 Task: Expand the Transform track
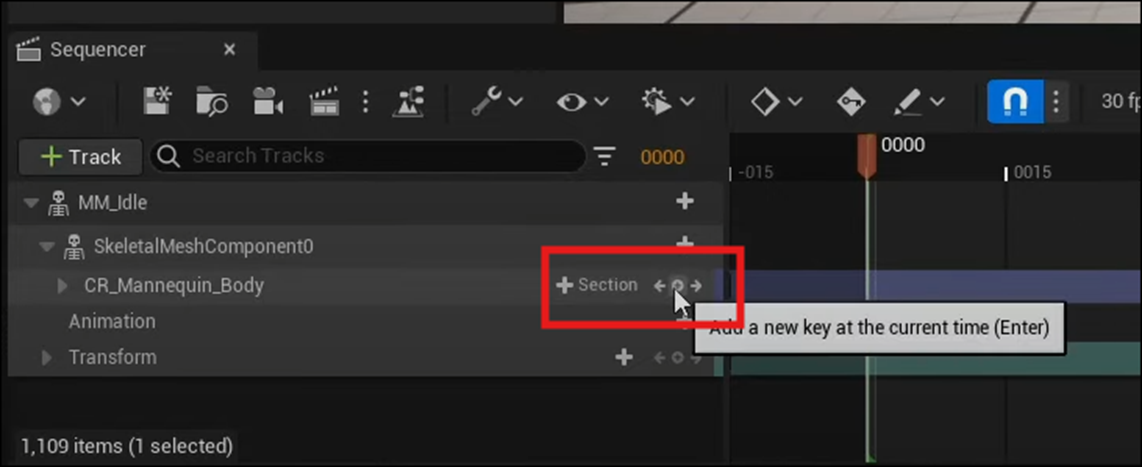click(x=47, y=358)
